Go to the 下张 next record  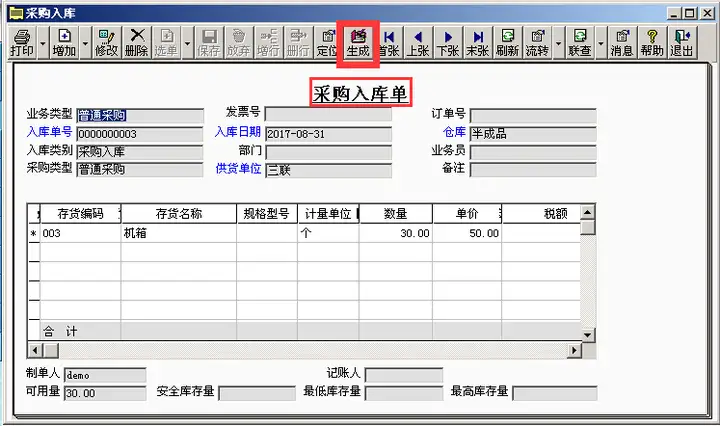pyautogui.click(x=448, y=43)
